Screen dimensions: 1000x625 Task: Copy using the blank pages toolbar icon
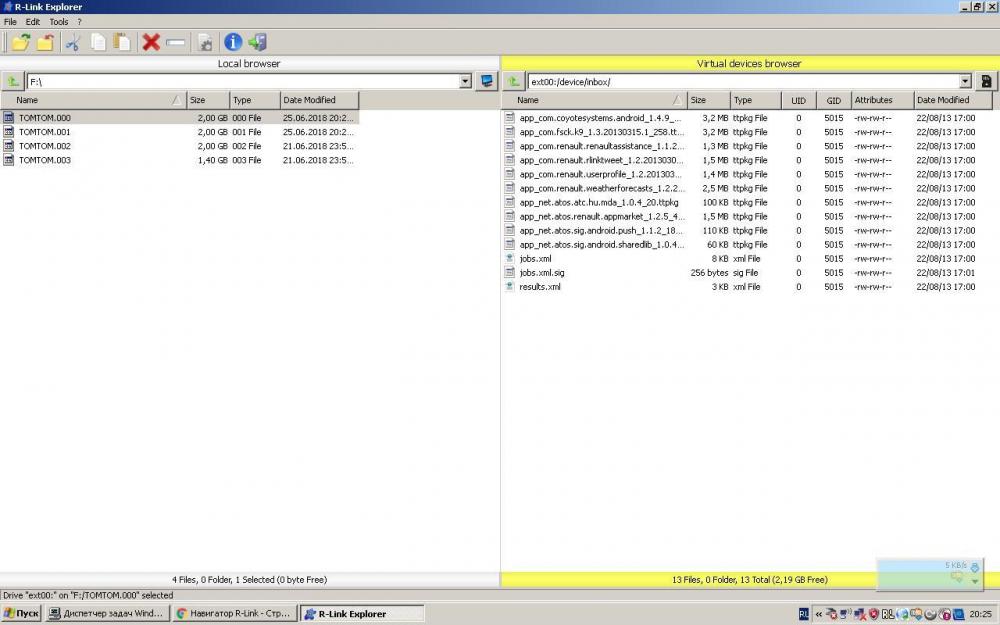point(98,42)
